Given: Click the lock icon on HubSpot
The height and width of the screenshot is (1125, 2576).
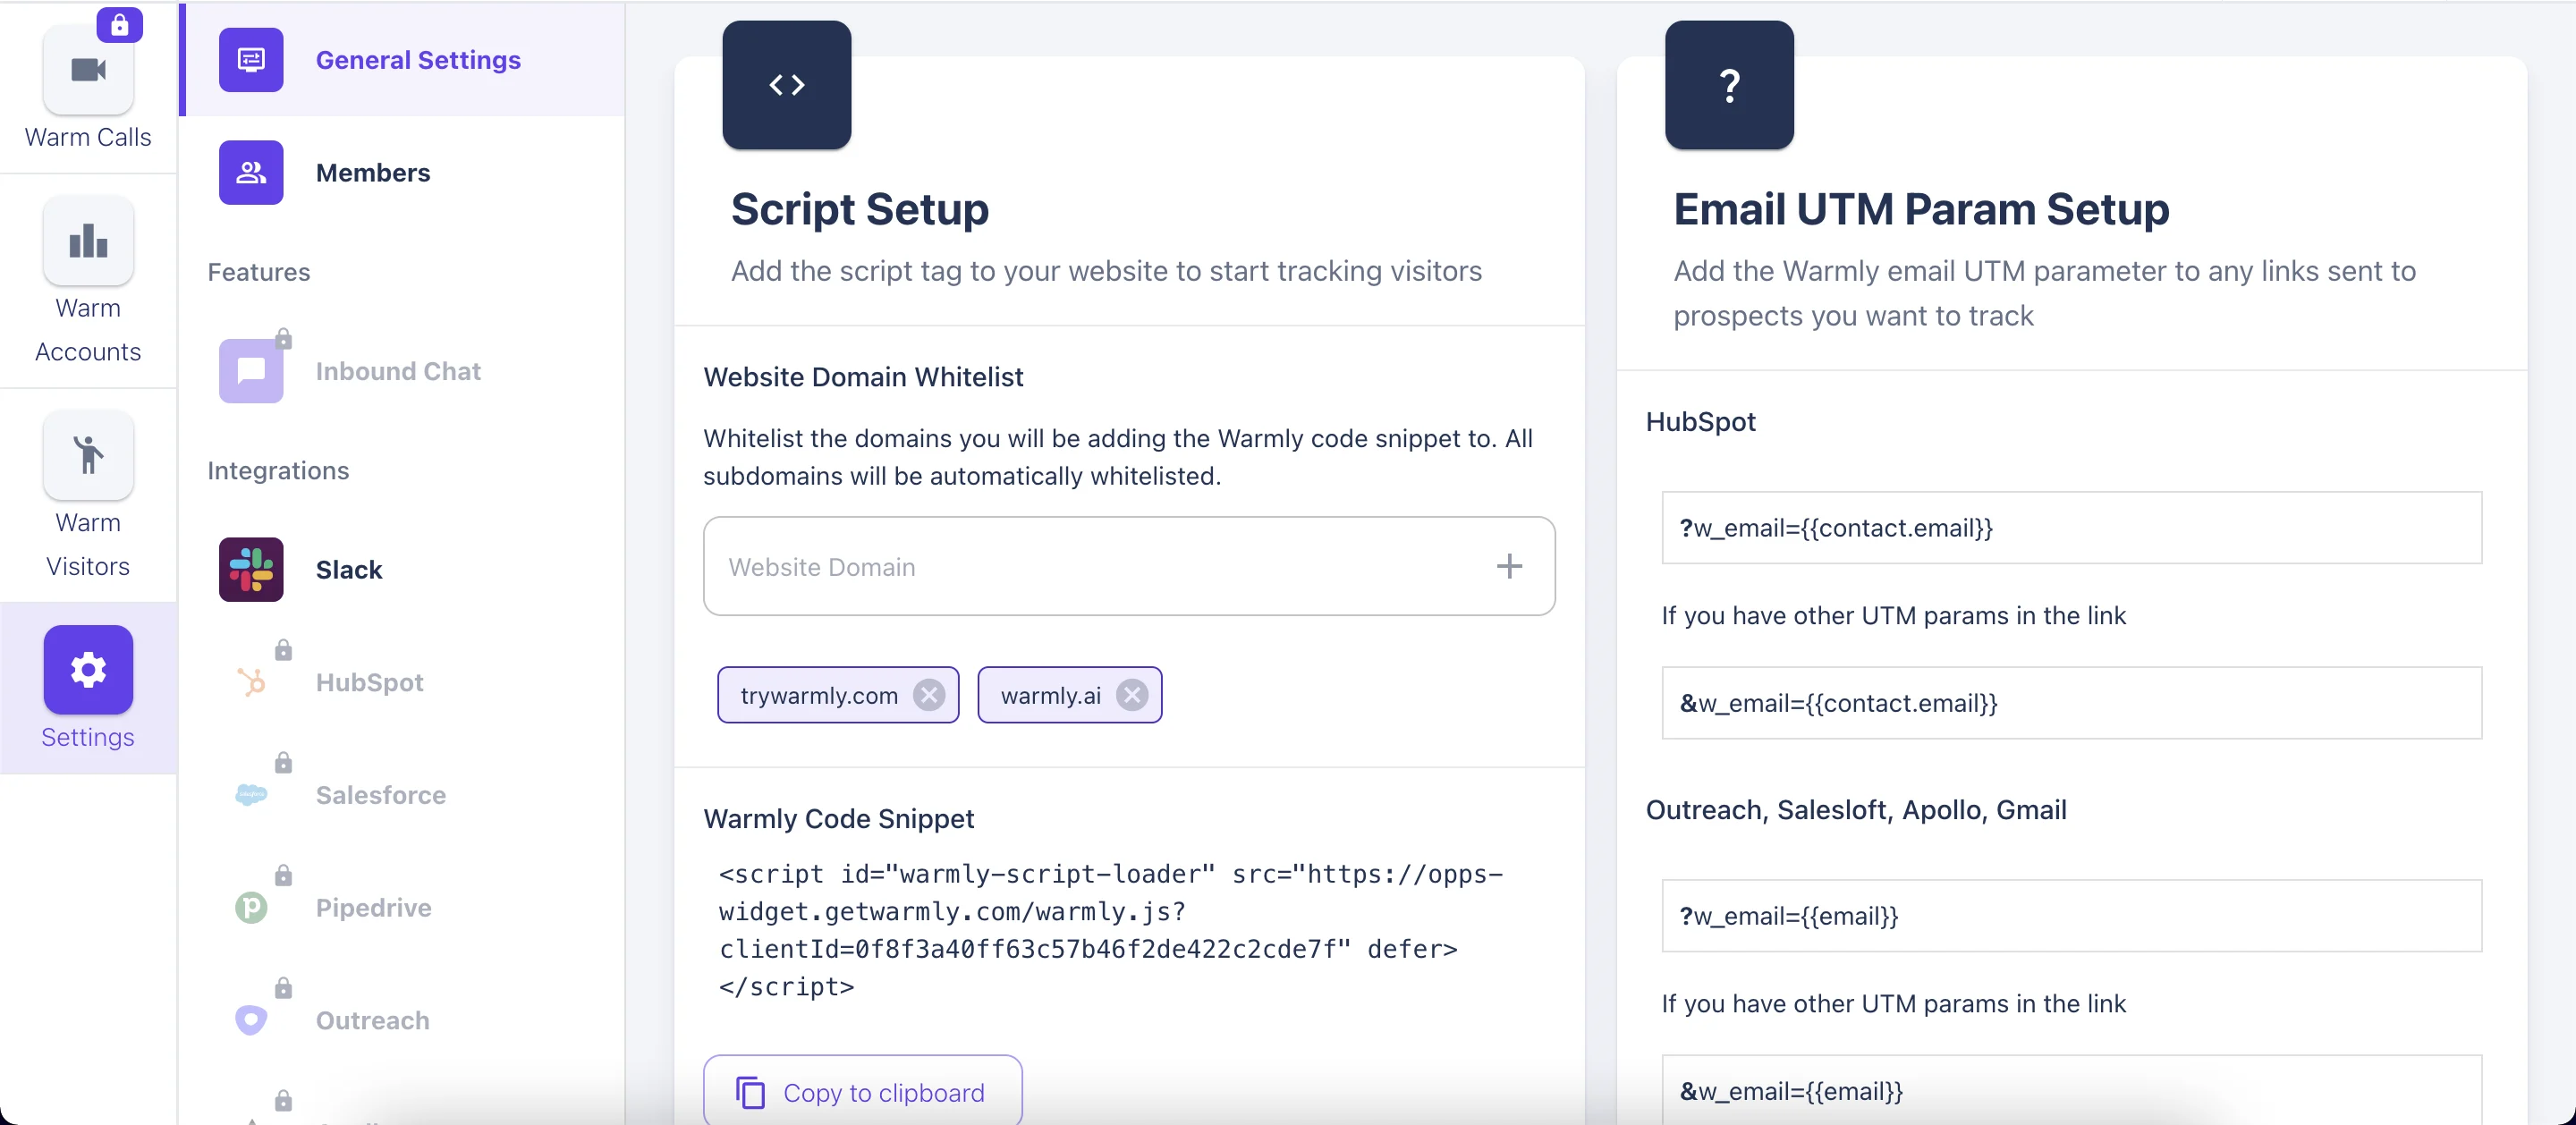Looking at the screenshot, I should coord(284,650).
